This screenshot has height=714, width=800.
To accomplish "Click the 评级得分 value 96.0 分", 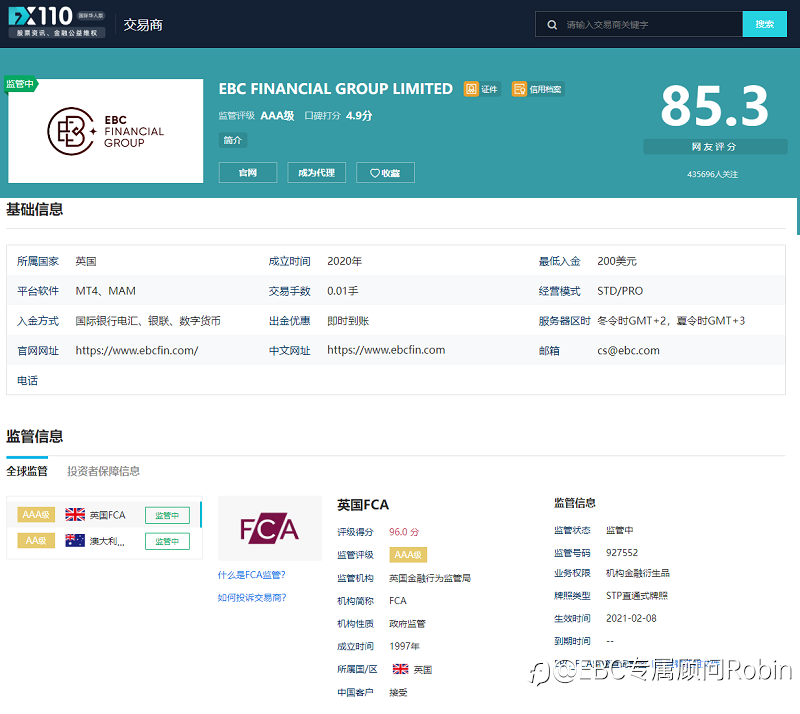I will (x=404, y=532).
